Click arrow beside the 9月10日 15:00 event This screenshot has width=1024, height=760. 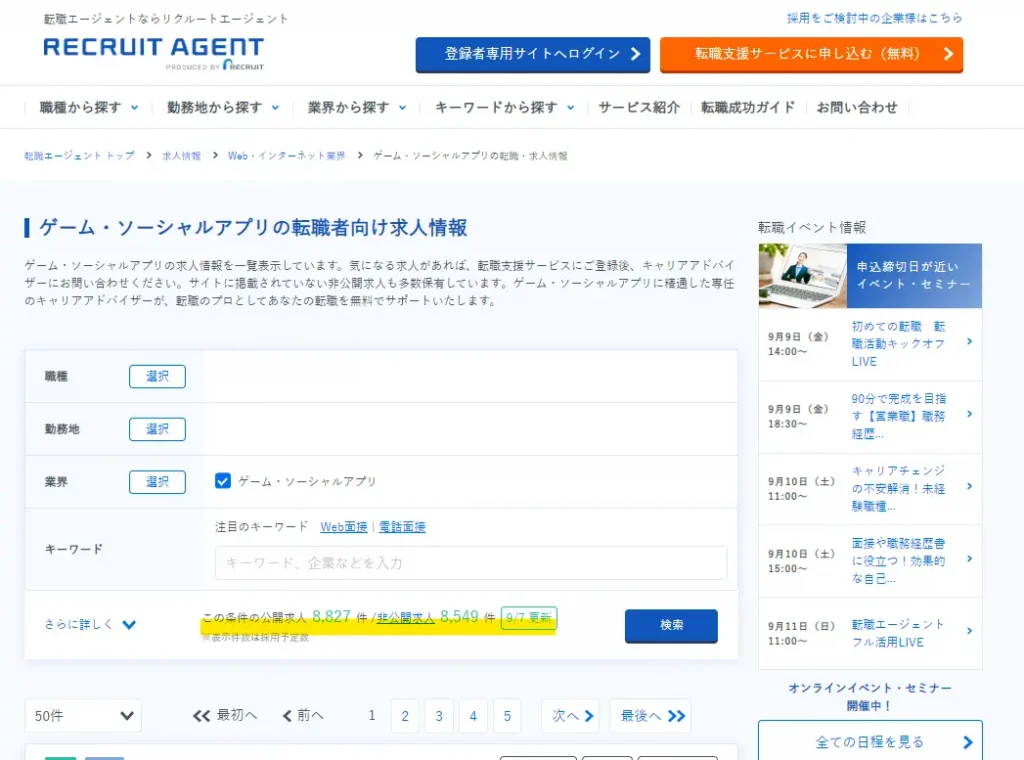969,559
